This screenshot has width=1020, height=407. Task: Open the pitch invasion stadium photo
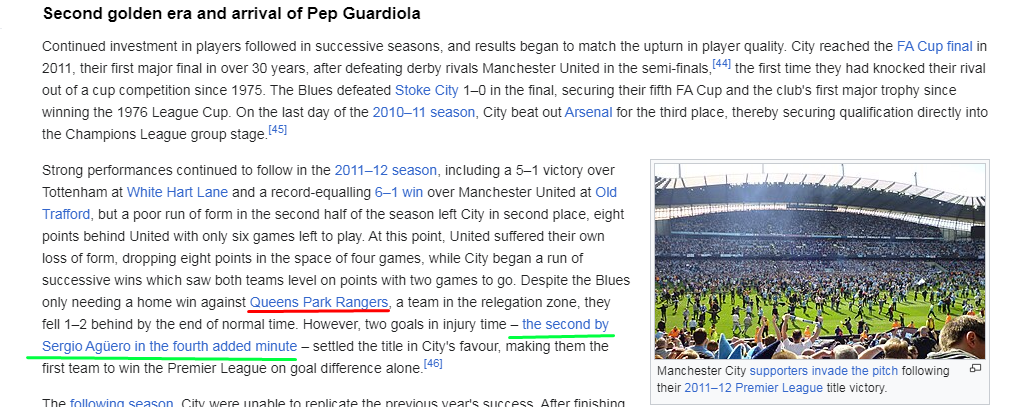point(820,261)
